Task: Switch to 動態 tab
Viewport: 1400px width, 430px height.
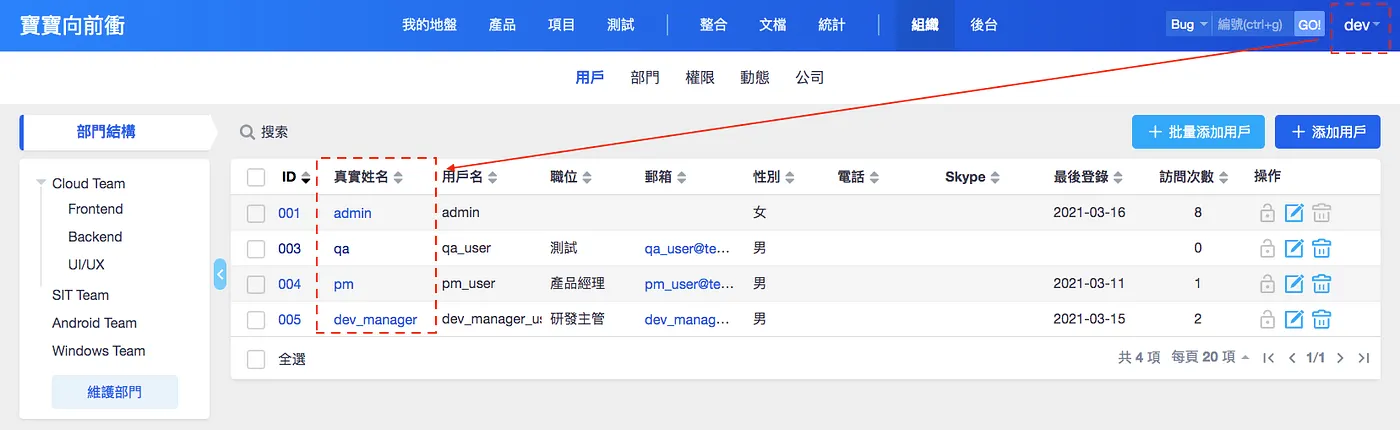Action: tap(755, 77)
